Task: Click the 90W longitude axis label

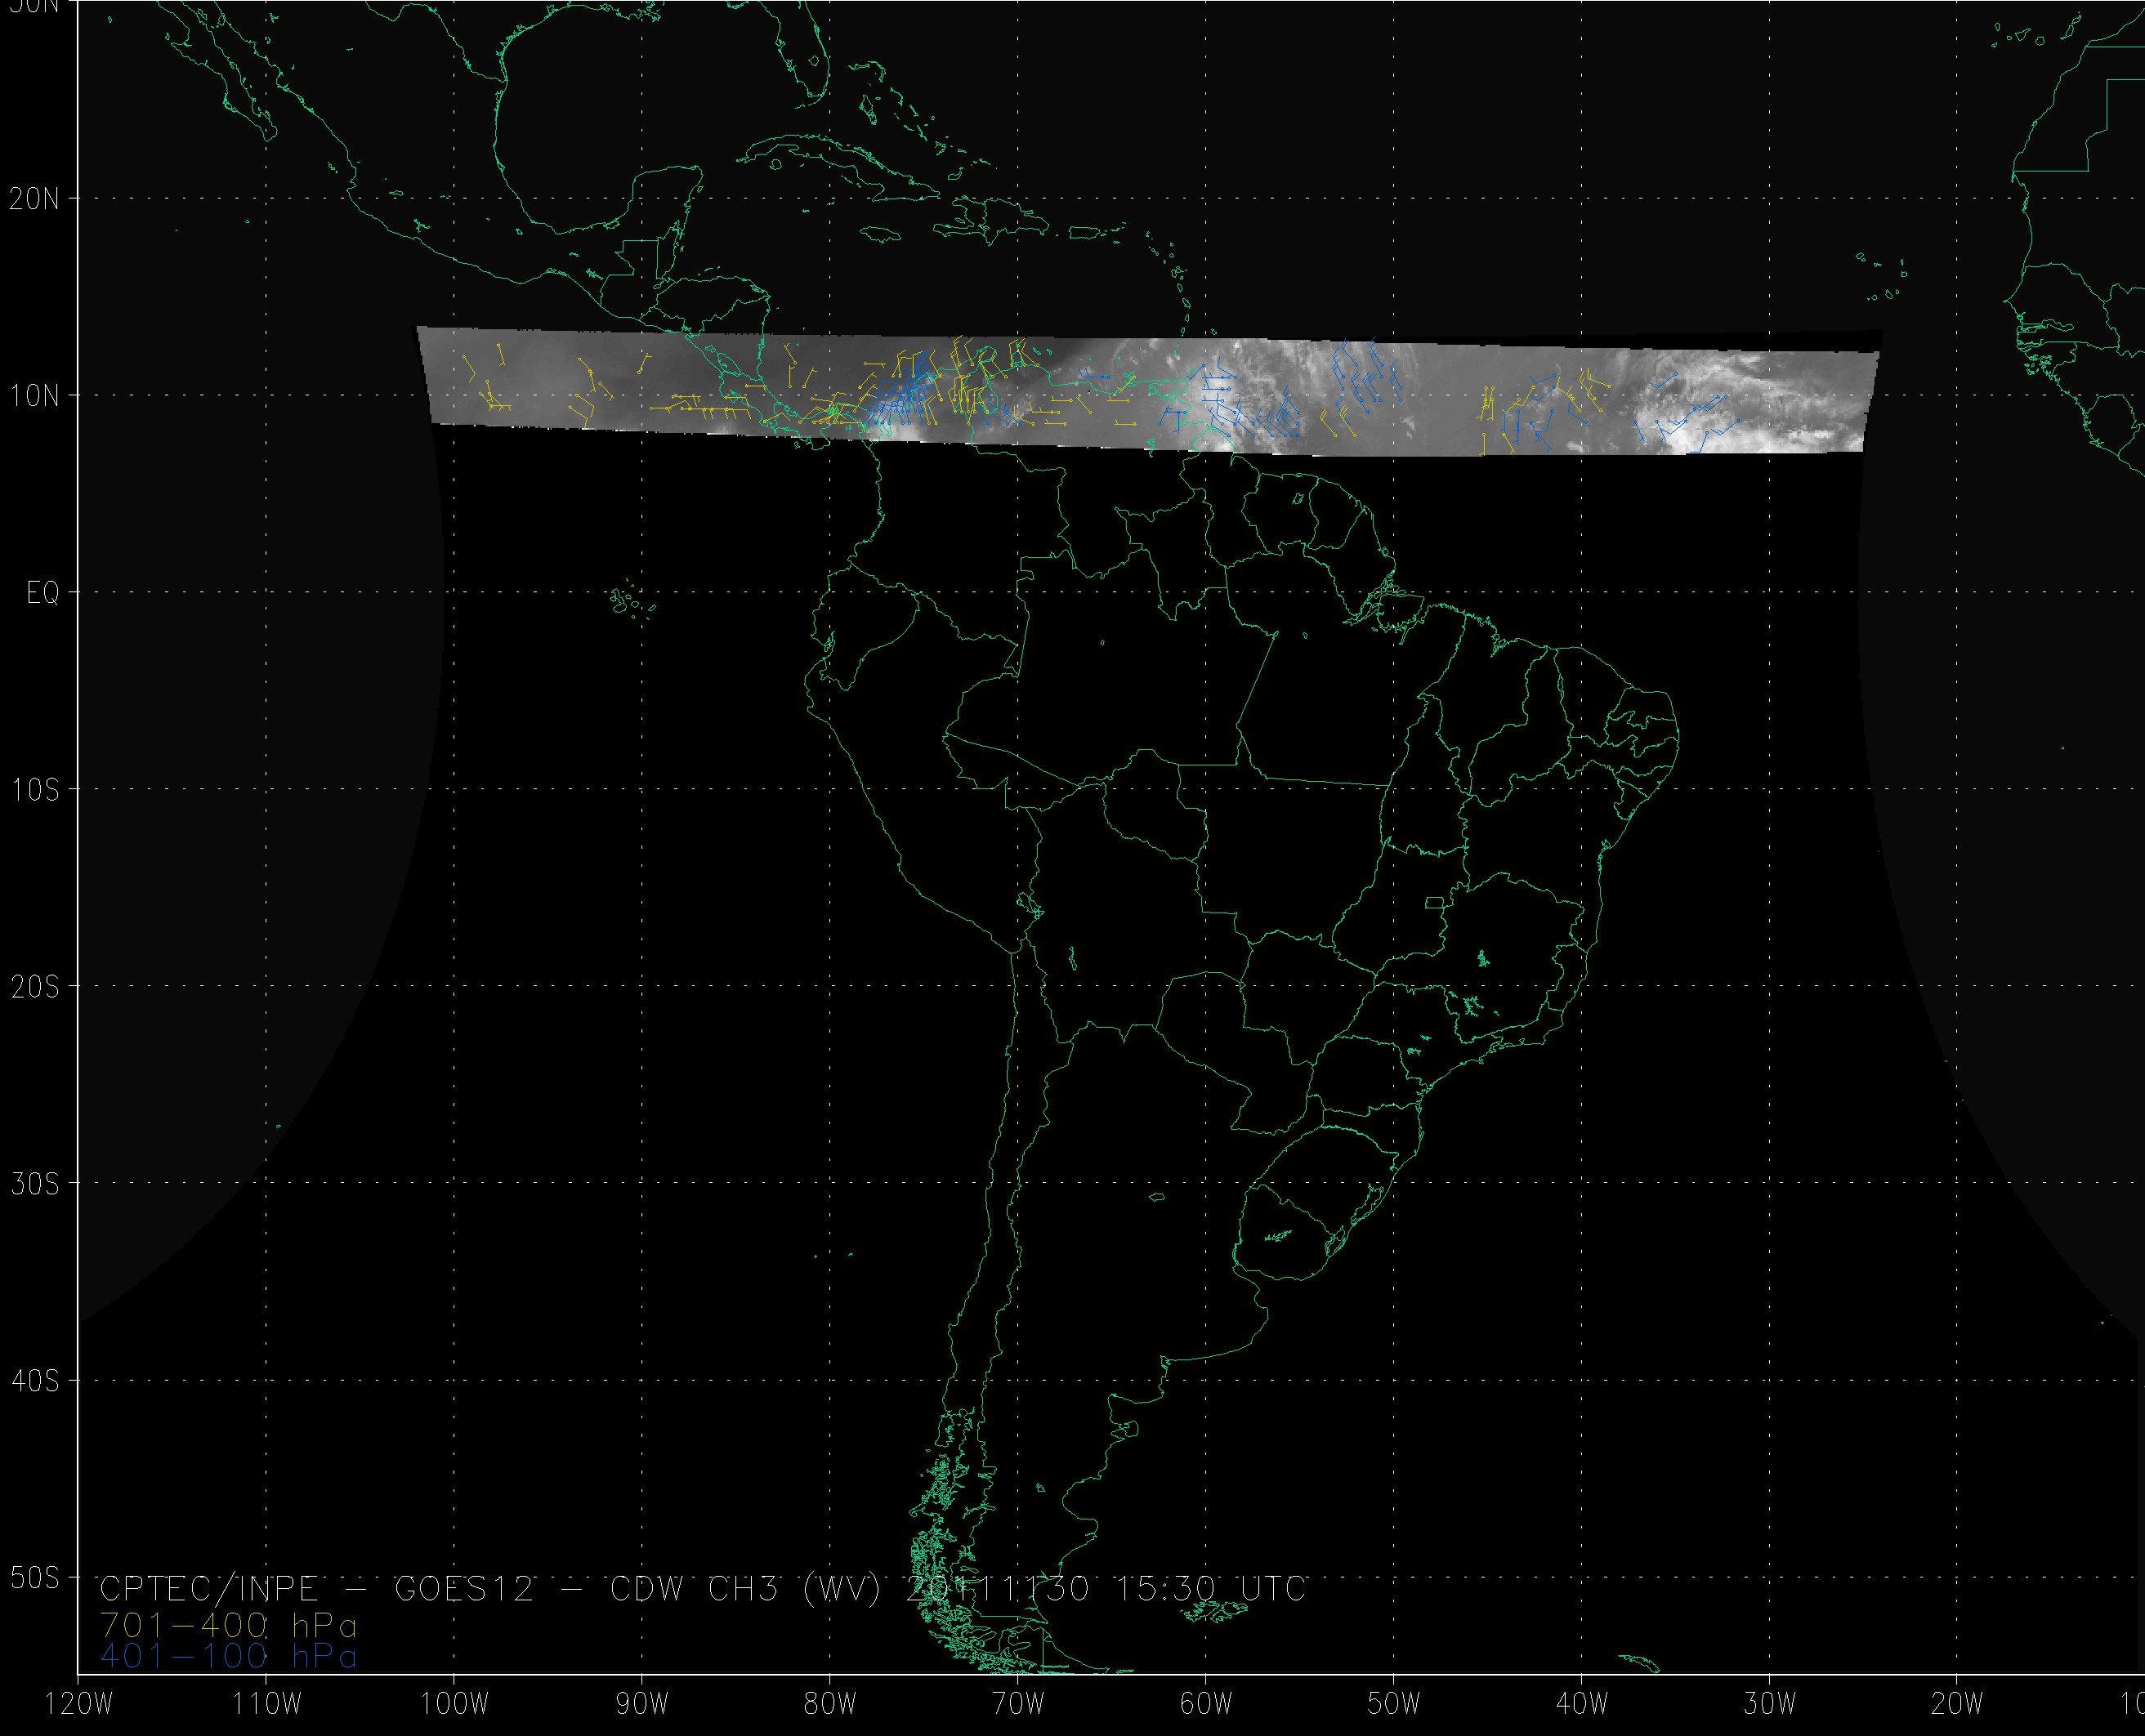Action: coord(642,1705)
